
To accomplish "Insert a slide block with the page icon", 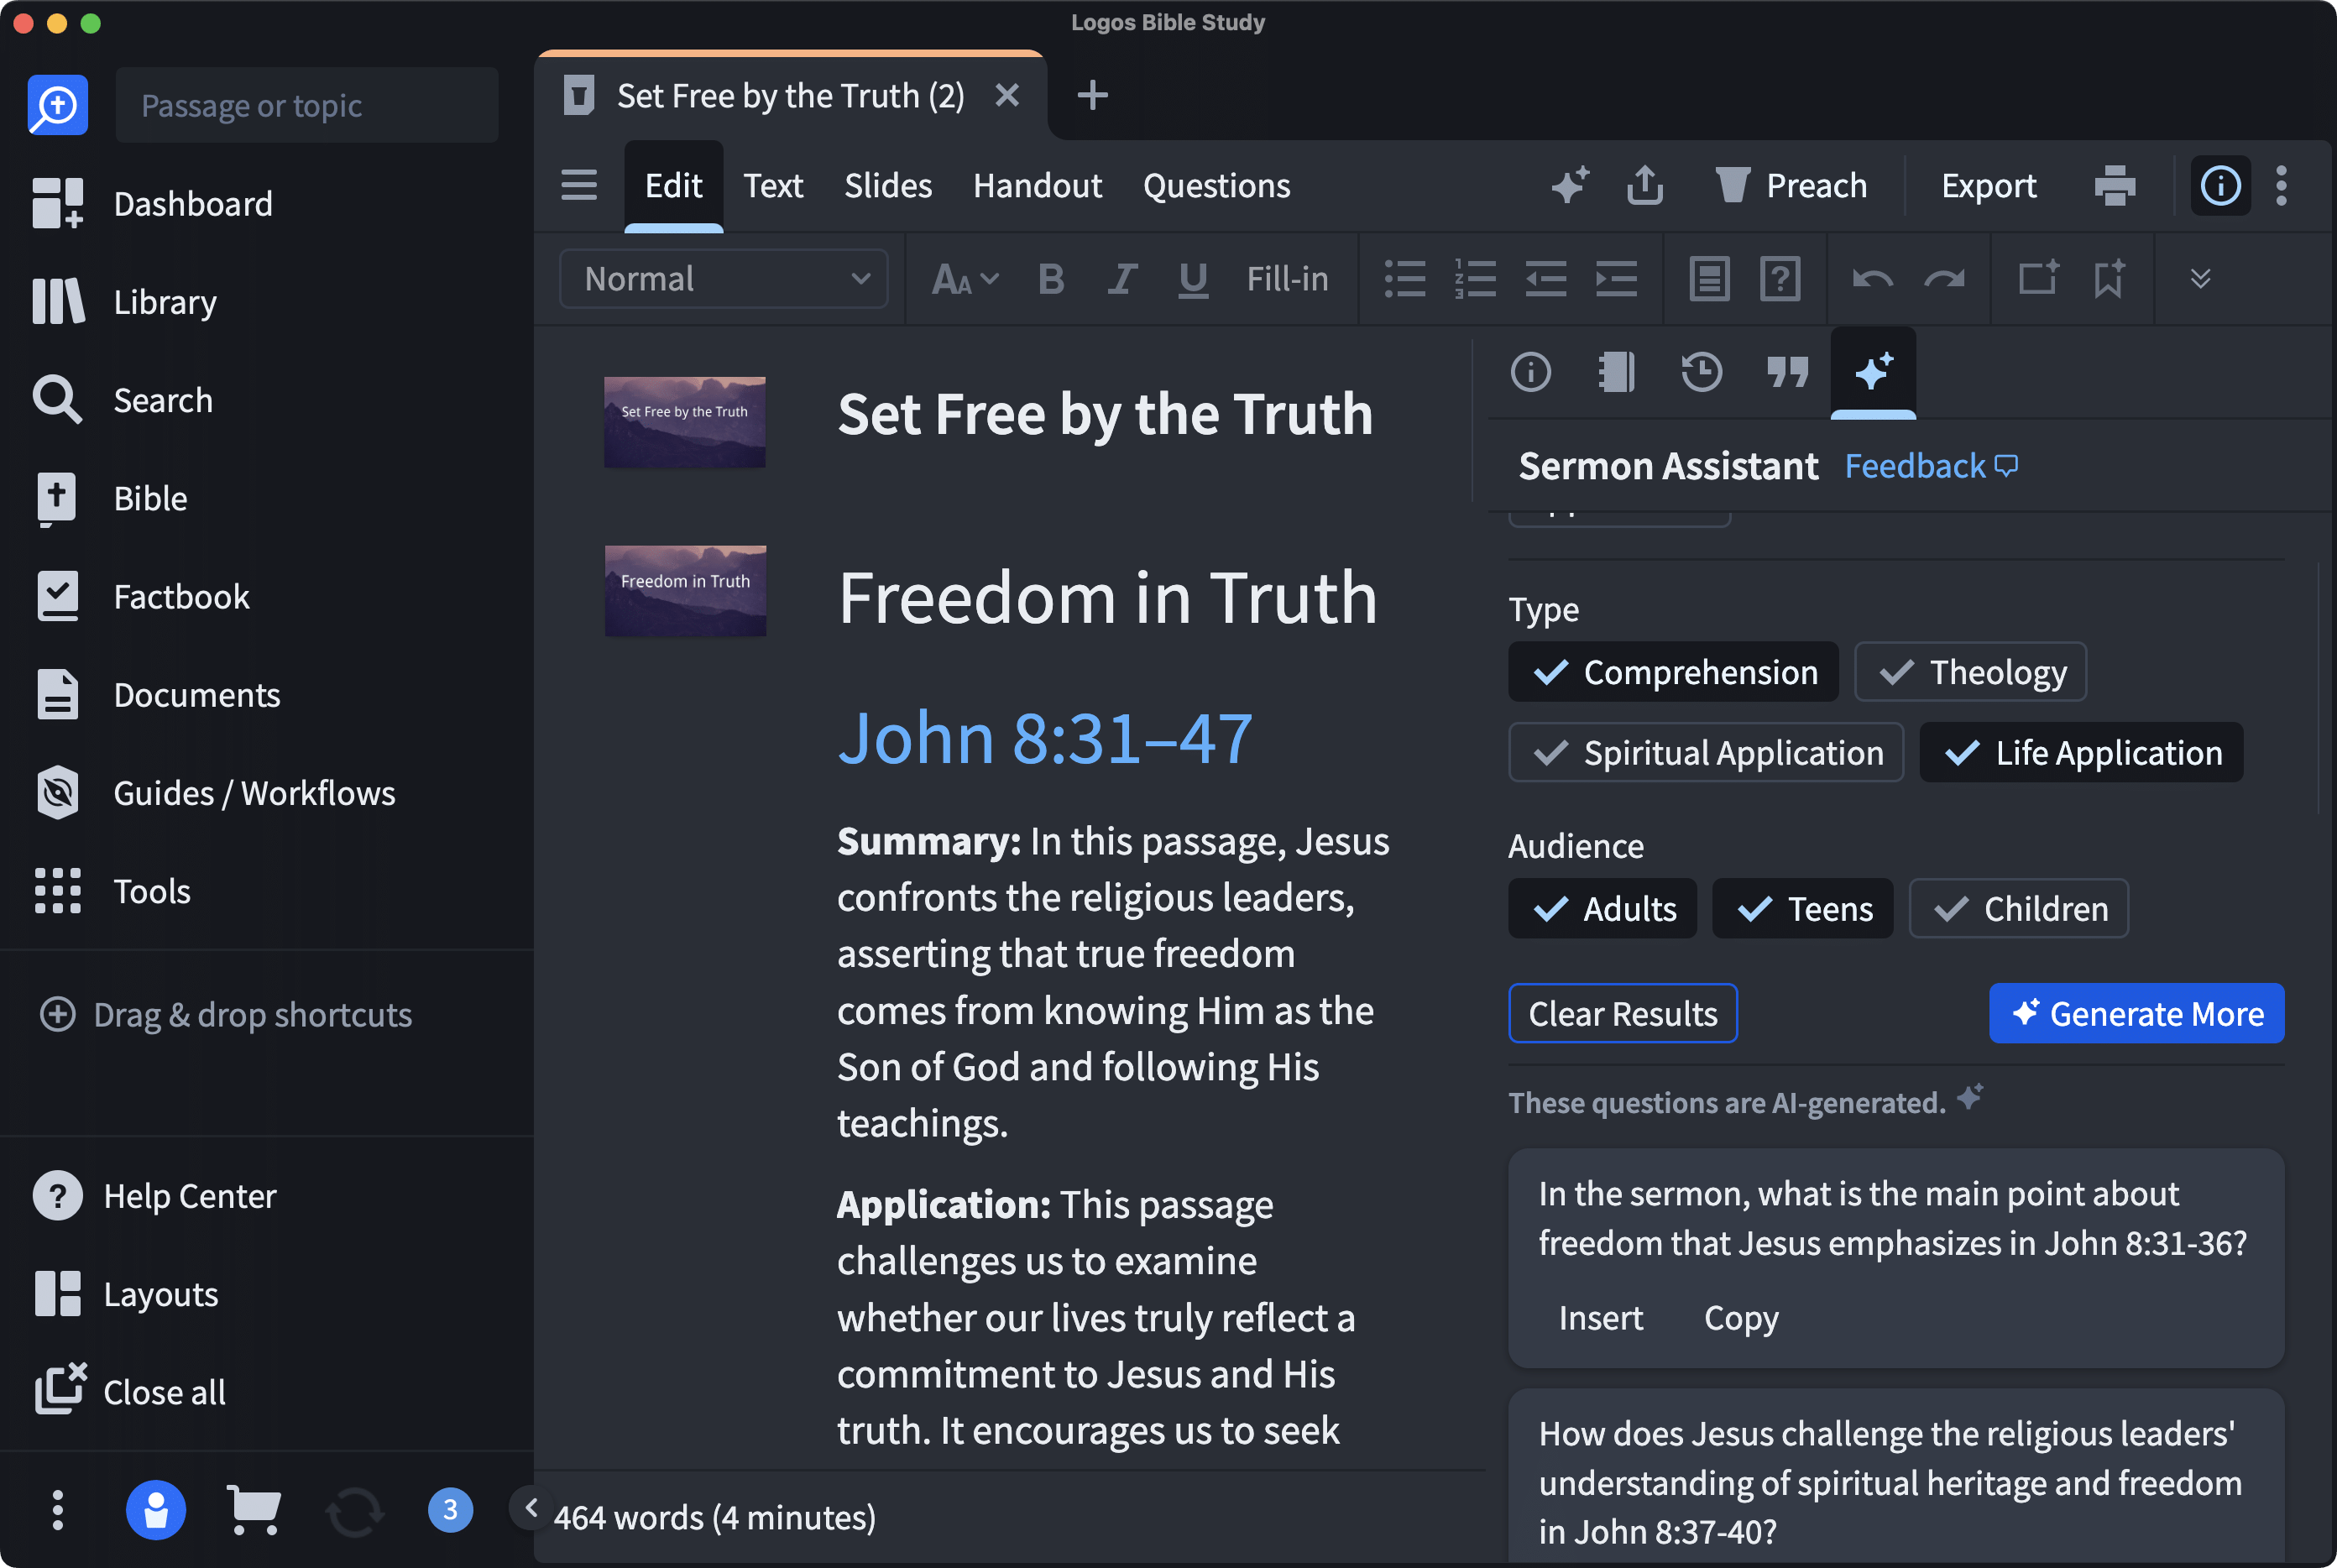I will click(1710, 279).
